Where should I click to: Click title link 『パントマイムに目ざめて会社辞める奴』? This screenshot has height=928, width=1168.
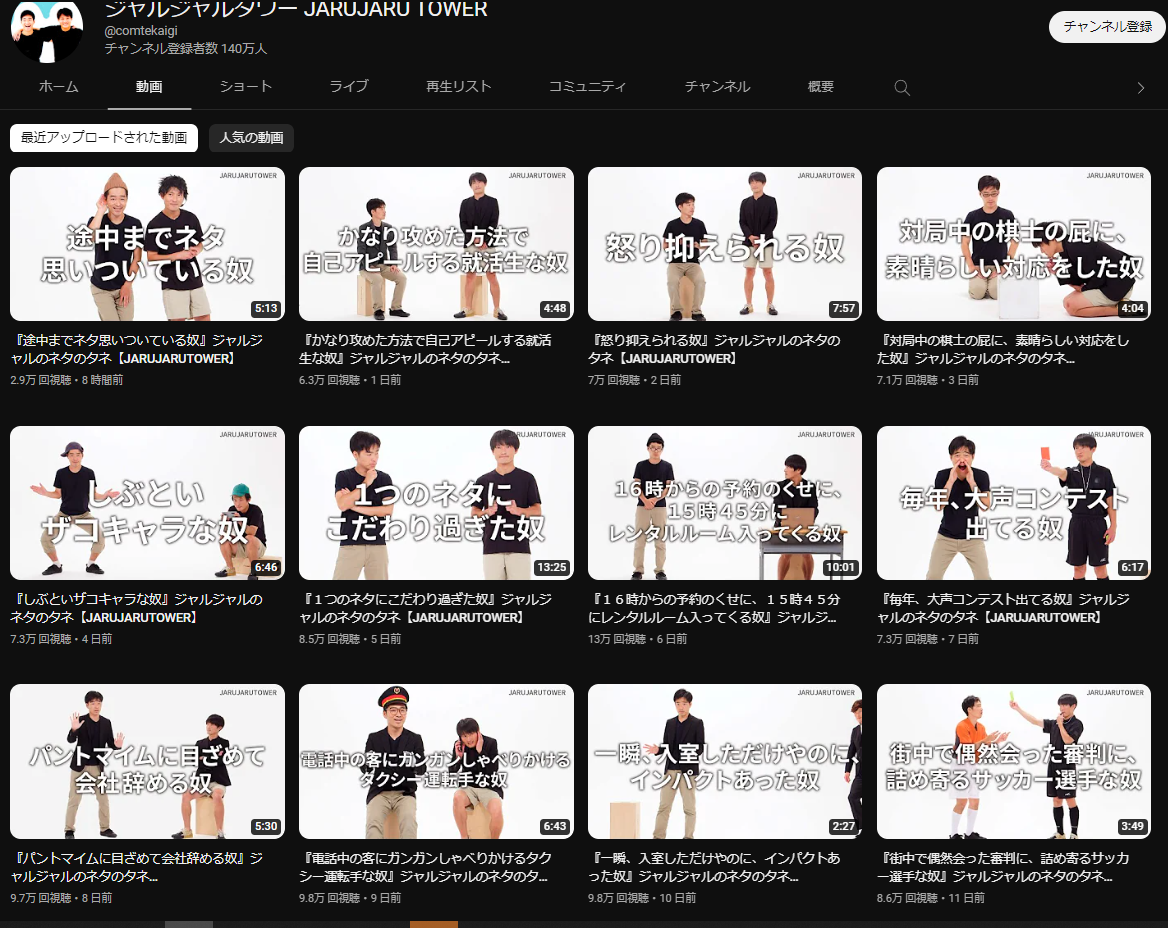pos(137,867)
